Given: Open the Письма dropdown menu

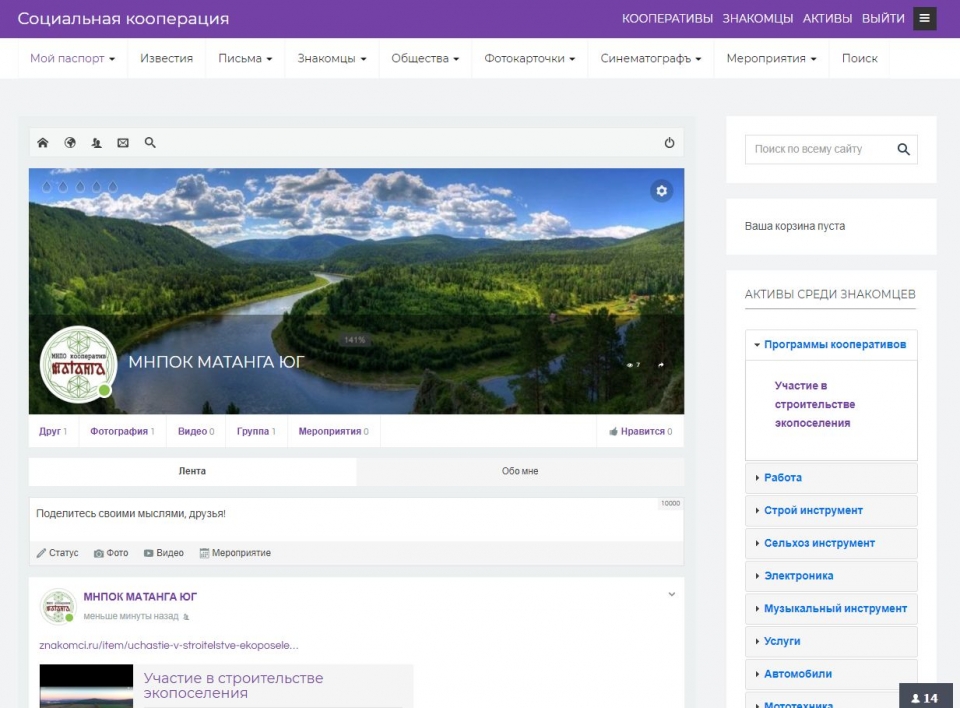Looking at the screenshot, I should 245,58.
